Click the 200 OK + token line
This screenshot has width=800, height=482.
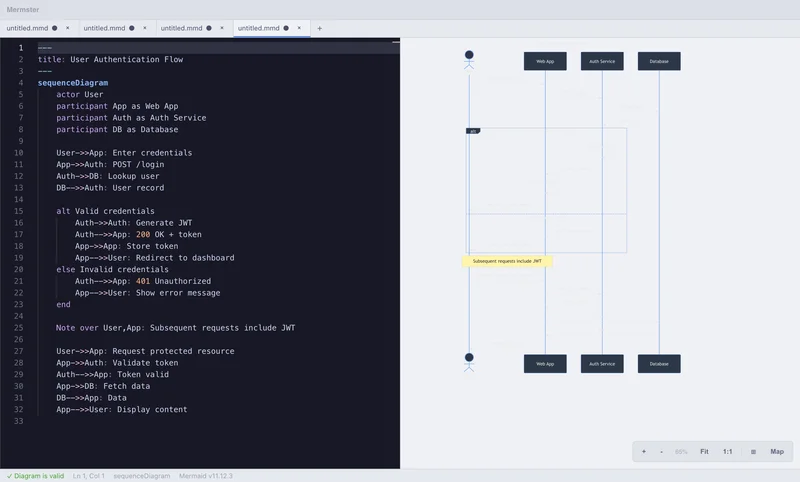tap(138, 235)
